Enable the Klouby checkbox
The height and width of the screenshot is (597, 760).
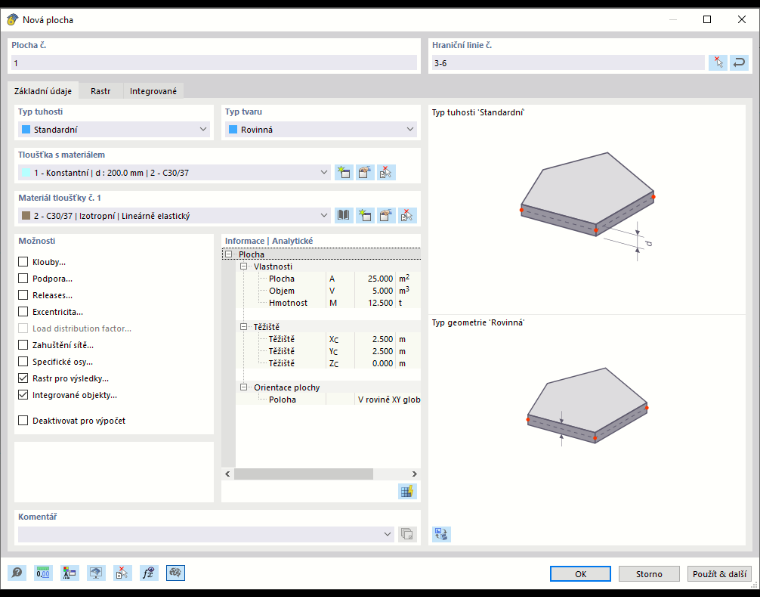23,262
